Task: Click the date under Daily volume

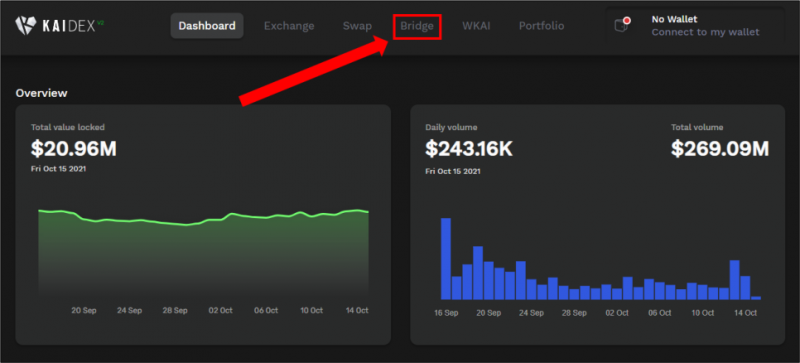Action: pyautogui.click(x=453, y=172)
